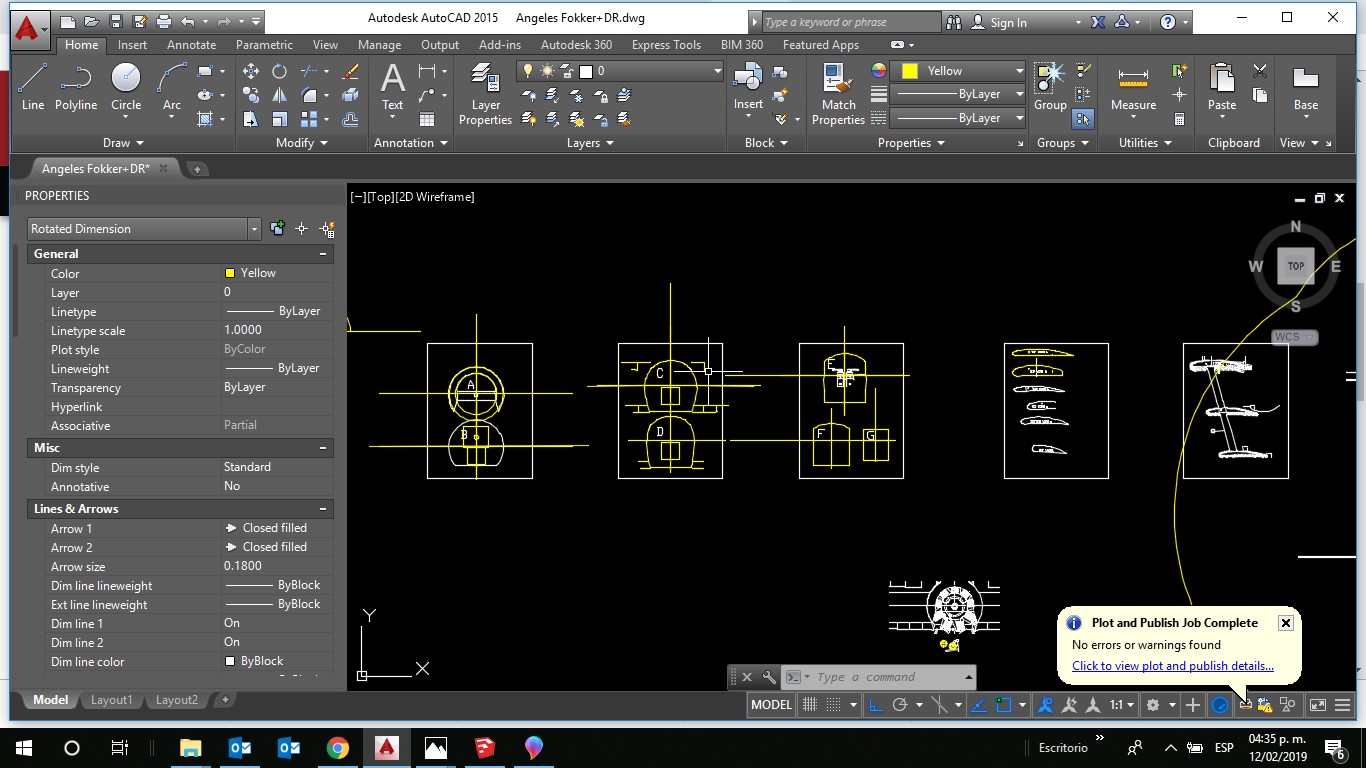
Task: Click the Insert block icon
Action: 748,86
